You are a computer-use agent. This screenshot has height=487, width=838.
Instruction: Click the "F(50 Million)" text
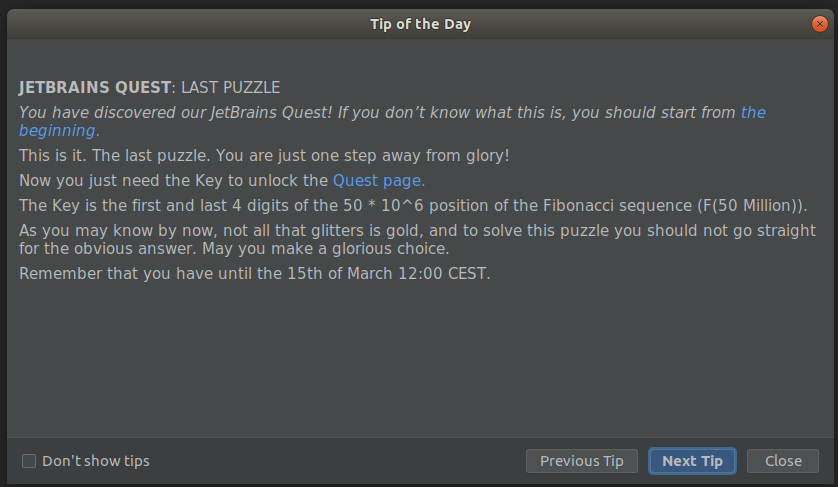tap(751, 206)
